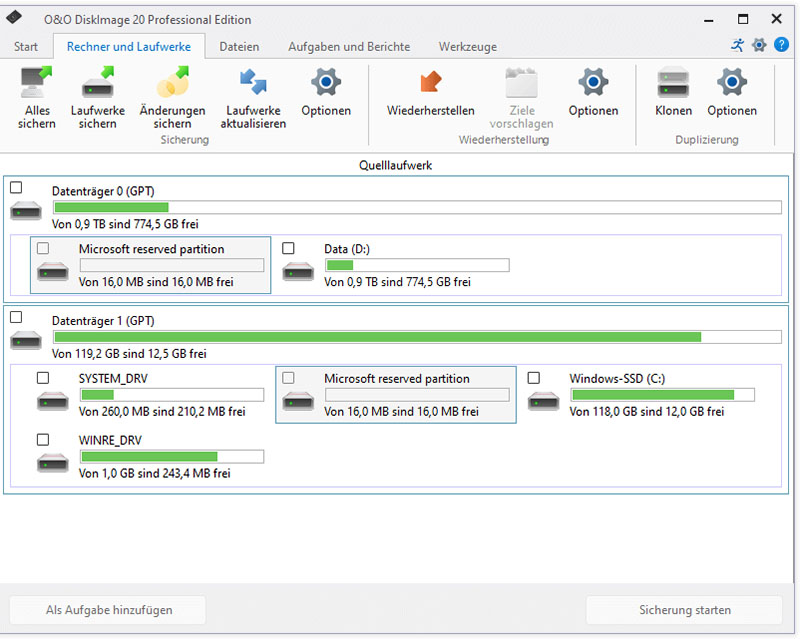Click the Datenträger 0 disk icon

click(26, 210)
